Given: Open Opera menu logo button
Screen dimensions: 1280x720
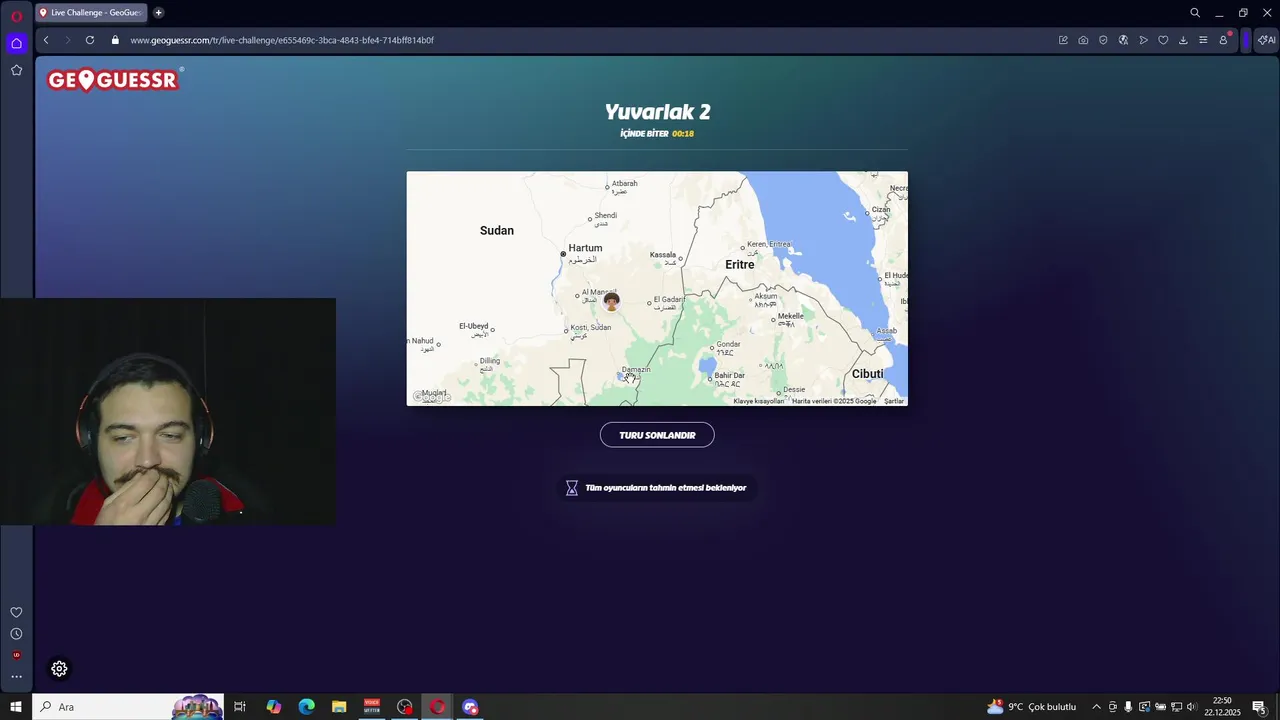Looking at the screenshot, I should tap(16, 15).
